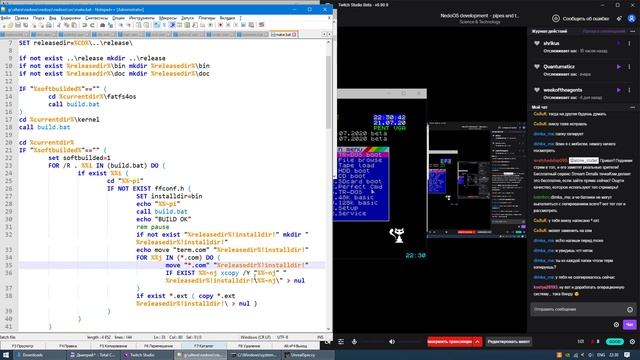Select the make.bat tab
The image size is (640, 360).
(284, 35)
